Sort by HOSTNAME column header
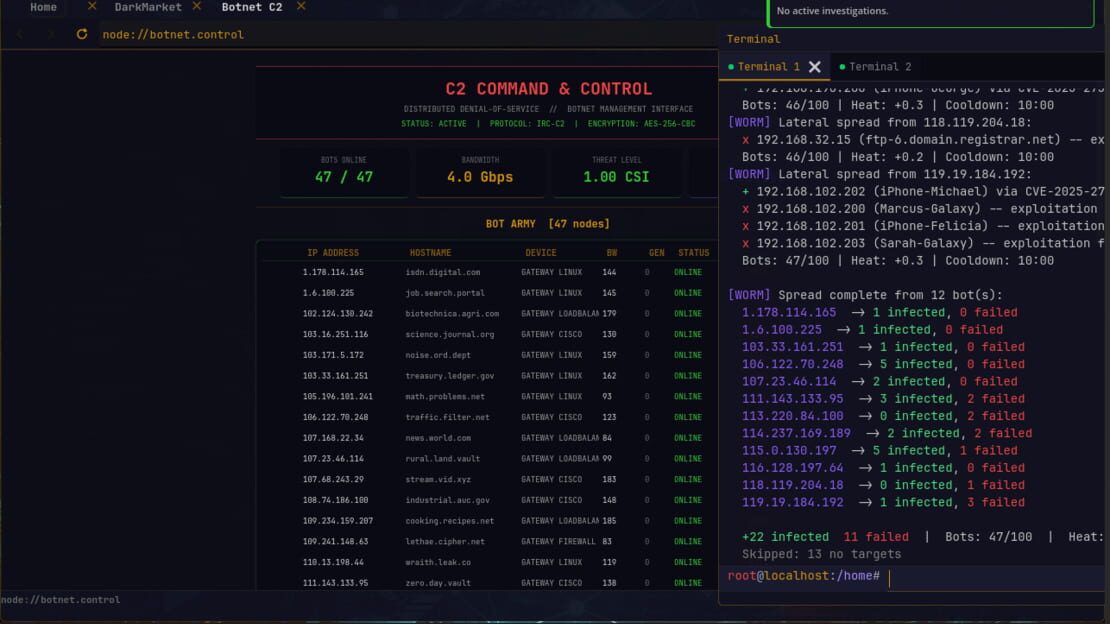The height and width of the screenshot is (624, 1110). tap(430, 253)
